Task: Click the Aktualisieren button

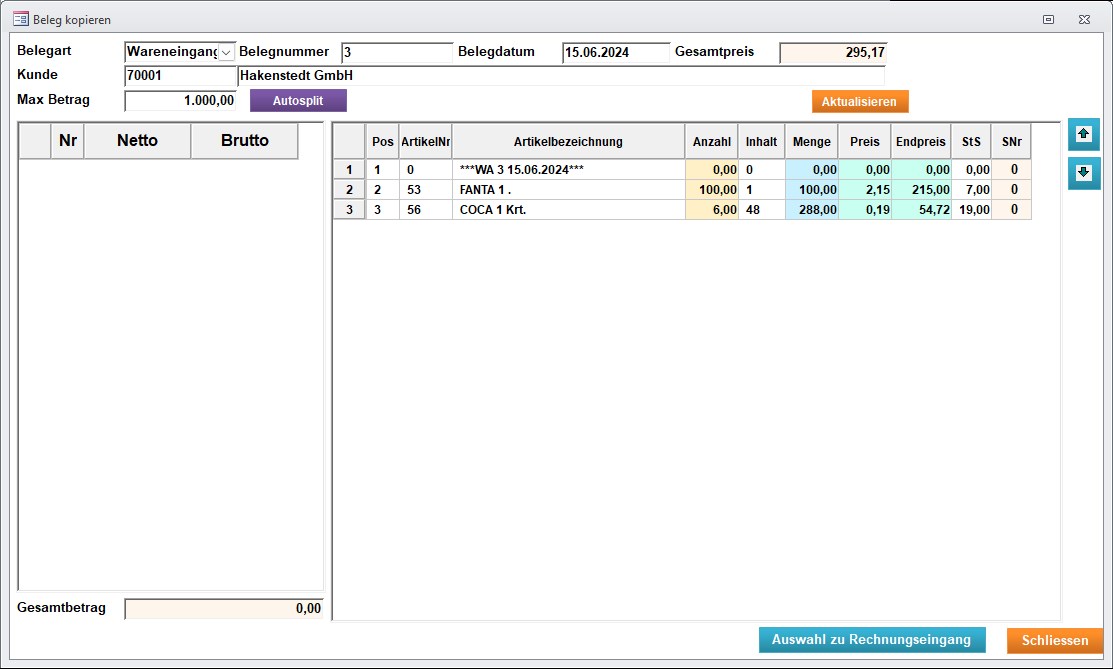Action: [859, 102]
